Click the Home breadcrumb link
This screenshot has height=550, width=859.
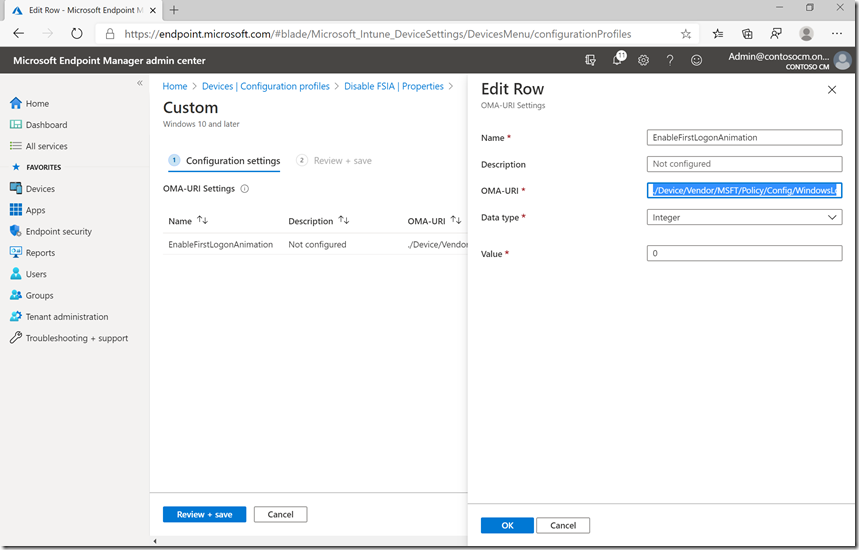click(x=174, y=87)
